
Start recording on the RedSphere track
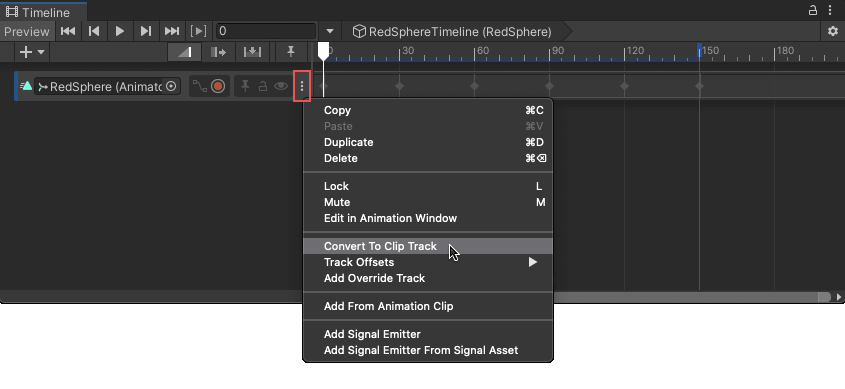pos(218,86)
